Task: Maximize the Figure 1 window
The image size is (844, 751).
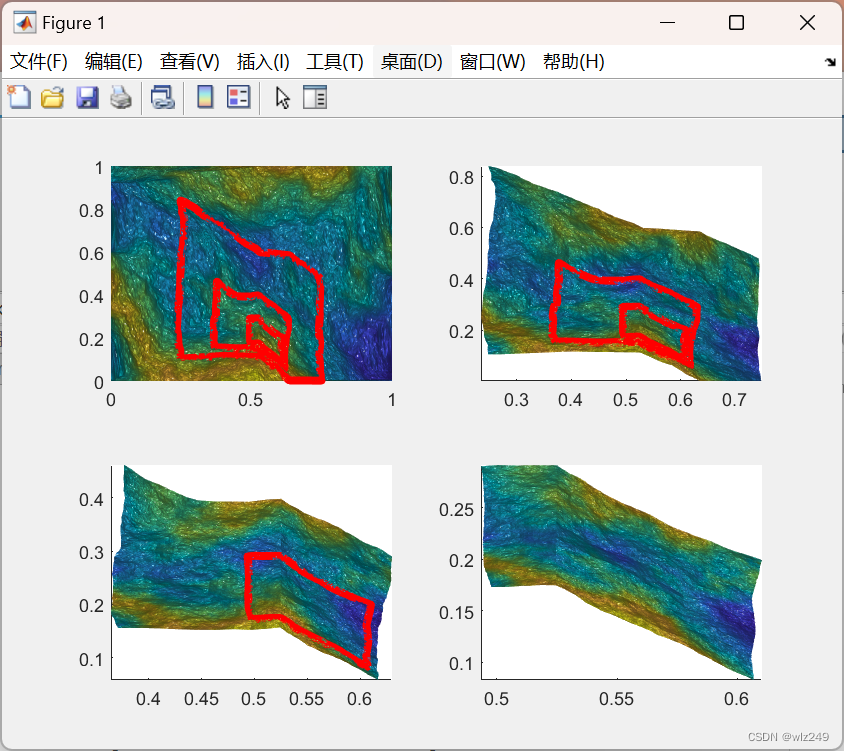Action: click(x=736, y=23)
